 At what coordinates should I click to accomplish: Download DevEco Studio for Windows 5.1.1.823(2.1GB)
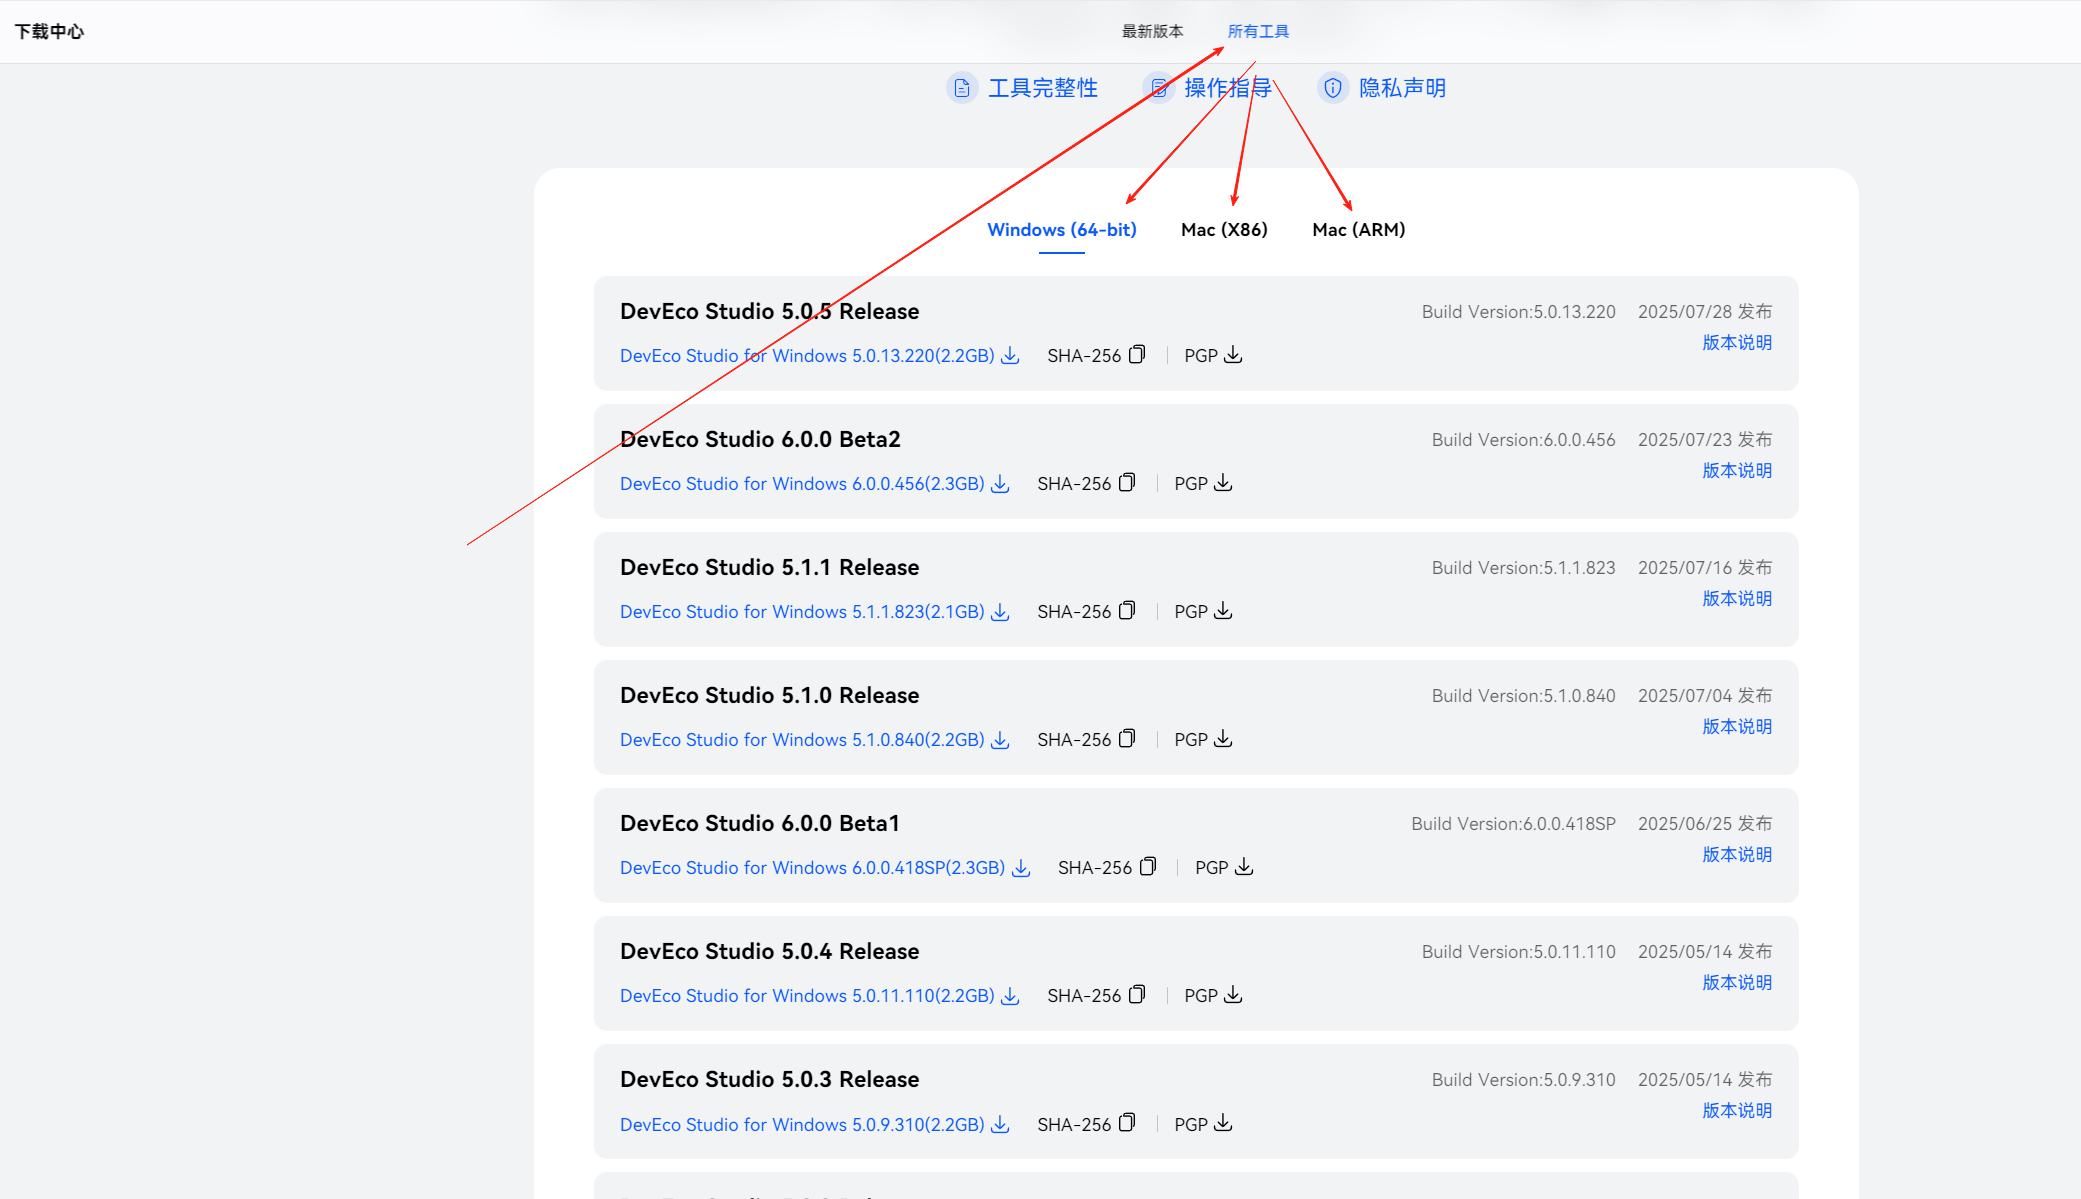pos(802,611)
